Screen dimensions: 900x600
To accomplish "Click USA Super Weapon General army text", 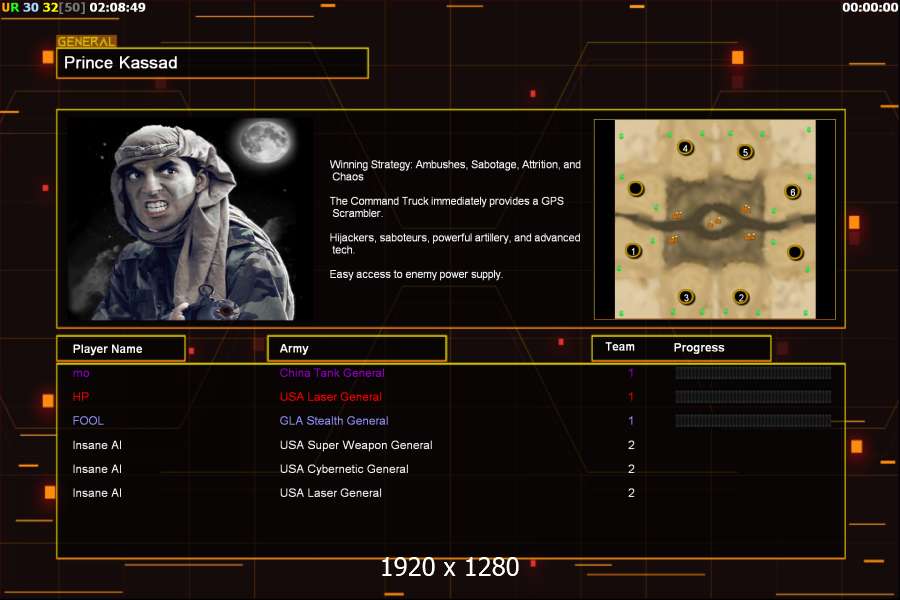I will pos(356,445).
